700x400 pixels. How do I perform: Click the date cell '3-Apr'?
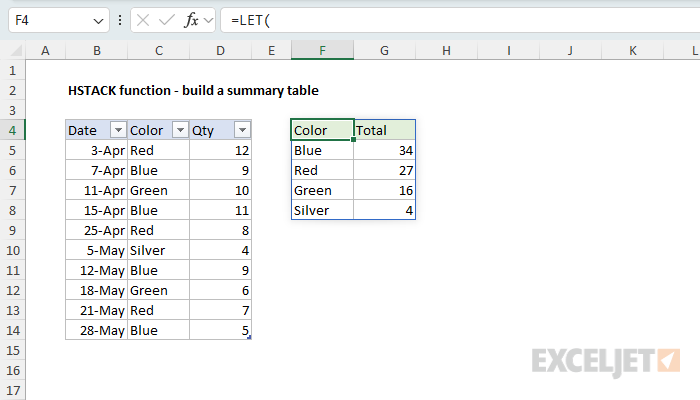[96, 150]
